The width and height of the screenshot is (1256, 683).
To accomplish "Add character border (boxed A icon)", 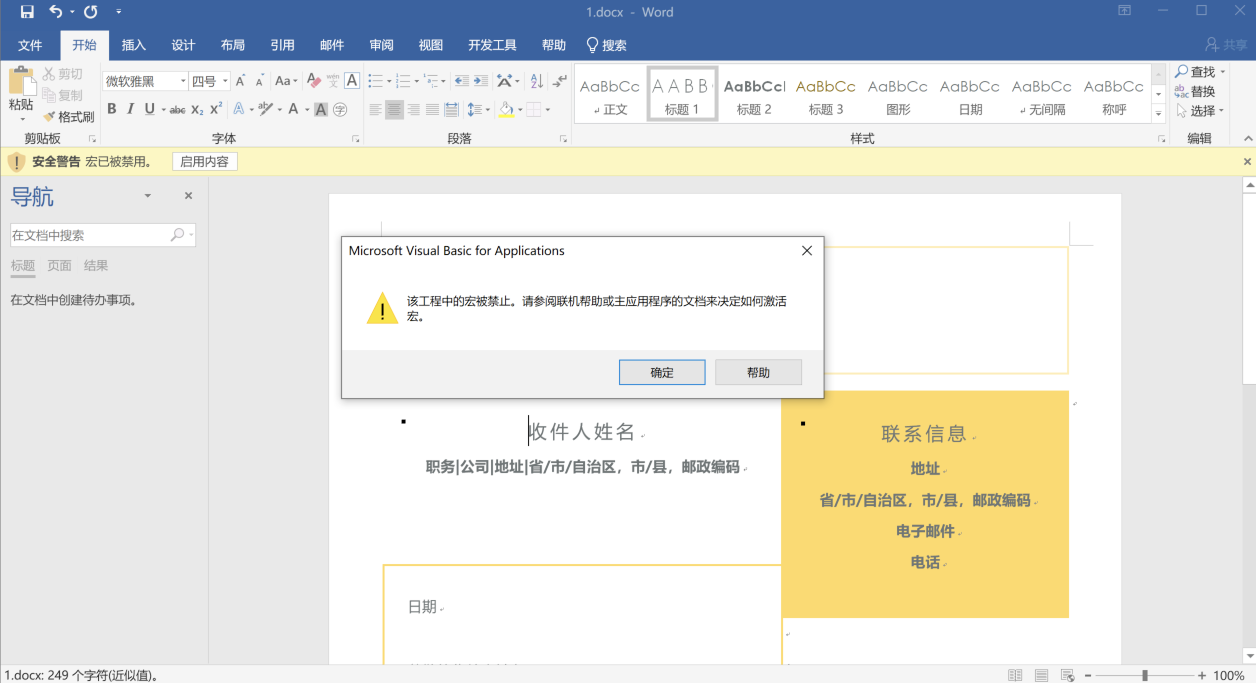I will pyautogui.click(x=352, y=81).
